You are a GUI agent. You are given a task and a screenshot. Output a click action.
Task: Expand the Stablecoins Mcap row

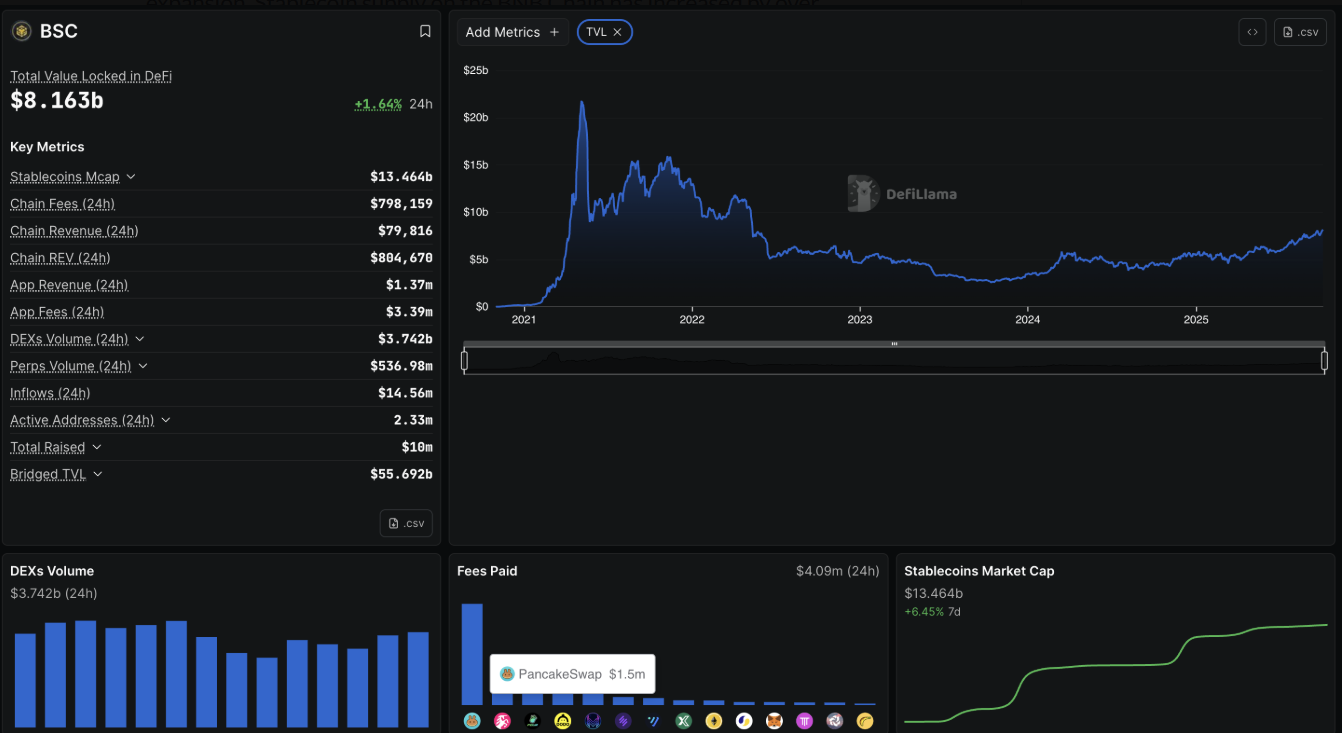(131, 177)
